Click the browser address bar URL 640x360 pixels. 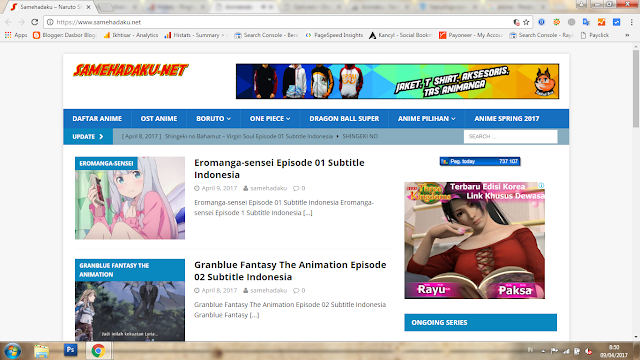coord(99,22)
